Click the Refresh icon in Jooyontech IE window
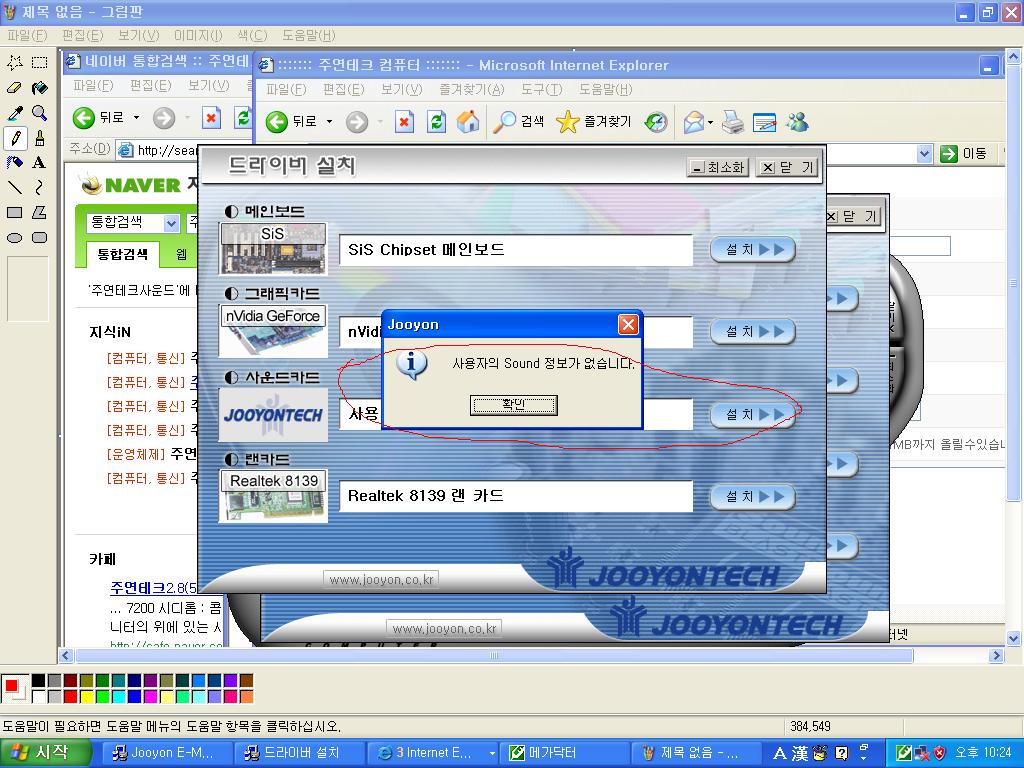The image size is (1024, 768). [x=436, y=121]
